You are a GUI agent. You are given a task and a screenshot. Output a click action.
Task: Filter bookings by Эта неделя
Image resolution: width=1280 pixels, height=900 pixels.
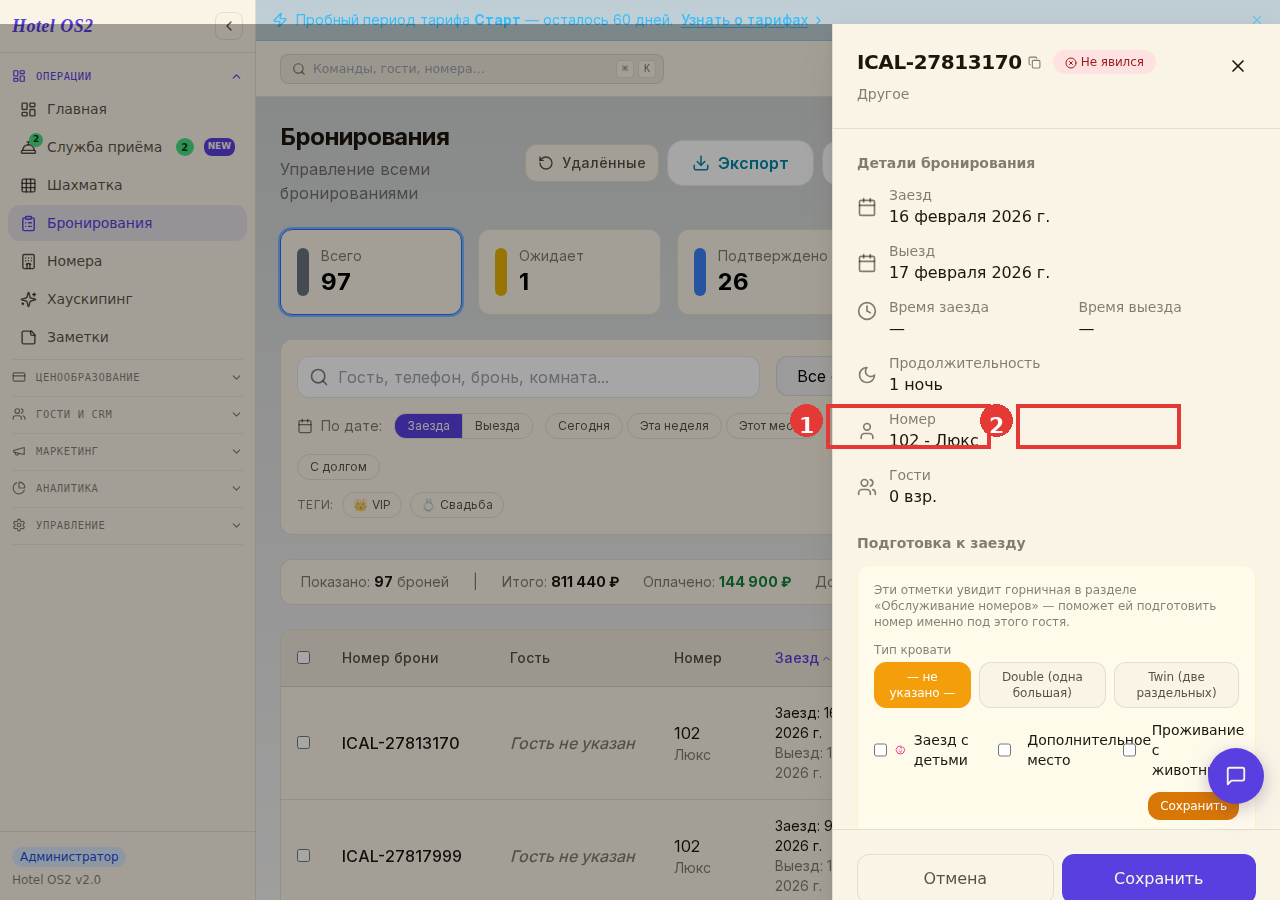coord(674,426)
